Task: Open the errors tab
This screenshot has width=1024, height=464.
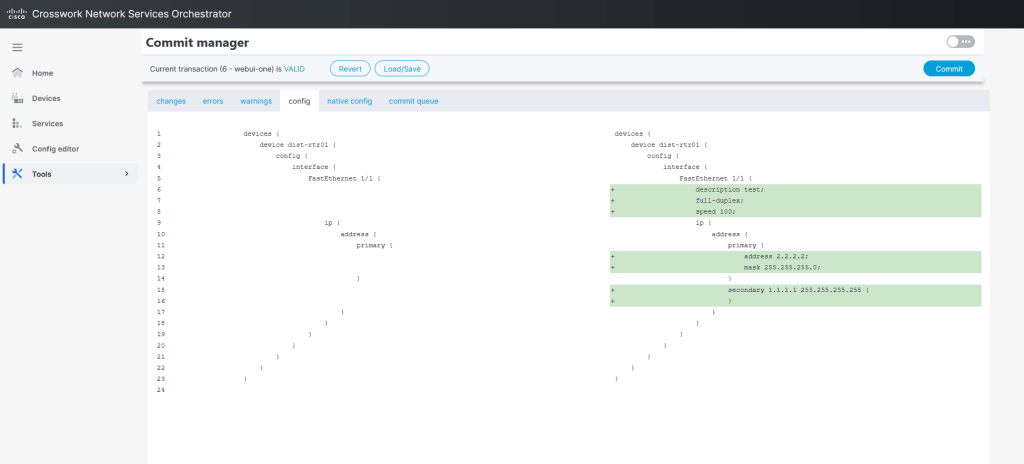Action: (x=213, y=101)
